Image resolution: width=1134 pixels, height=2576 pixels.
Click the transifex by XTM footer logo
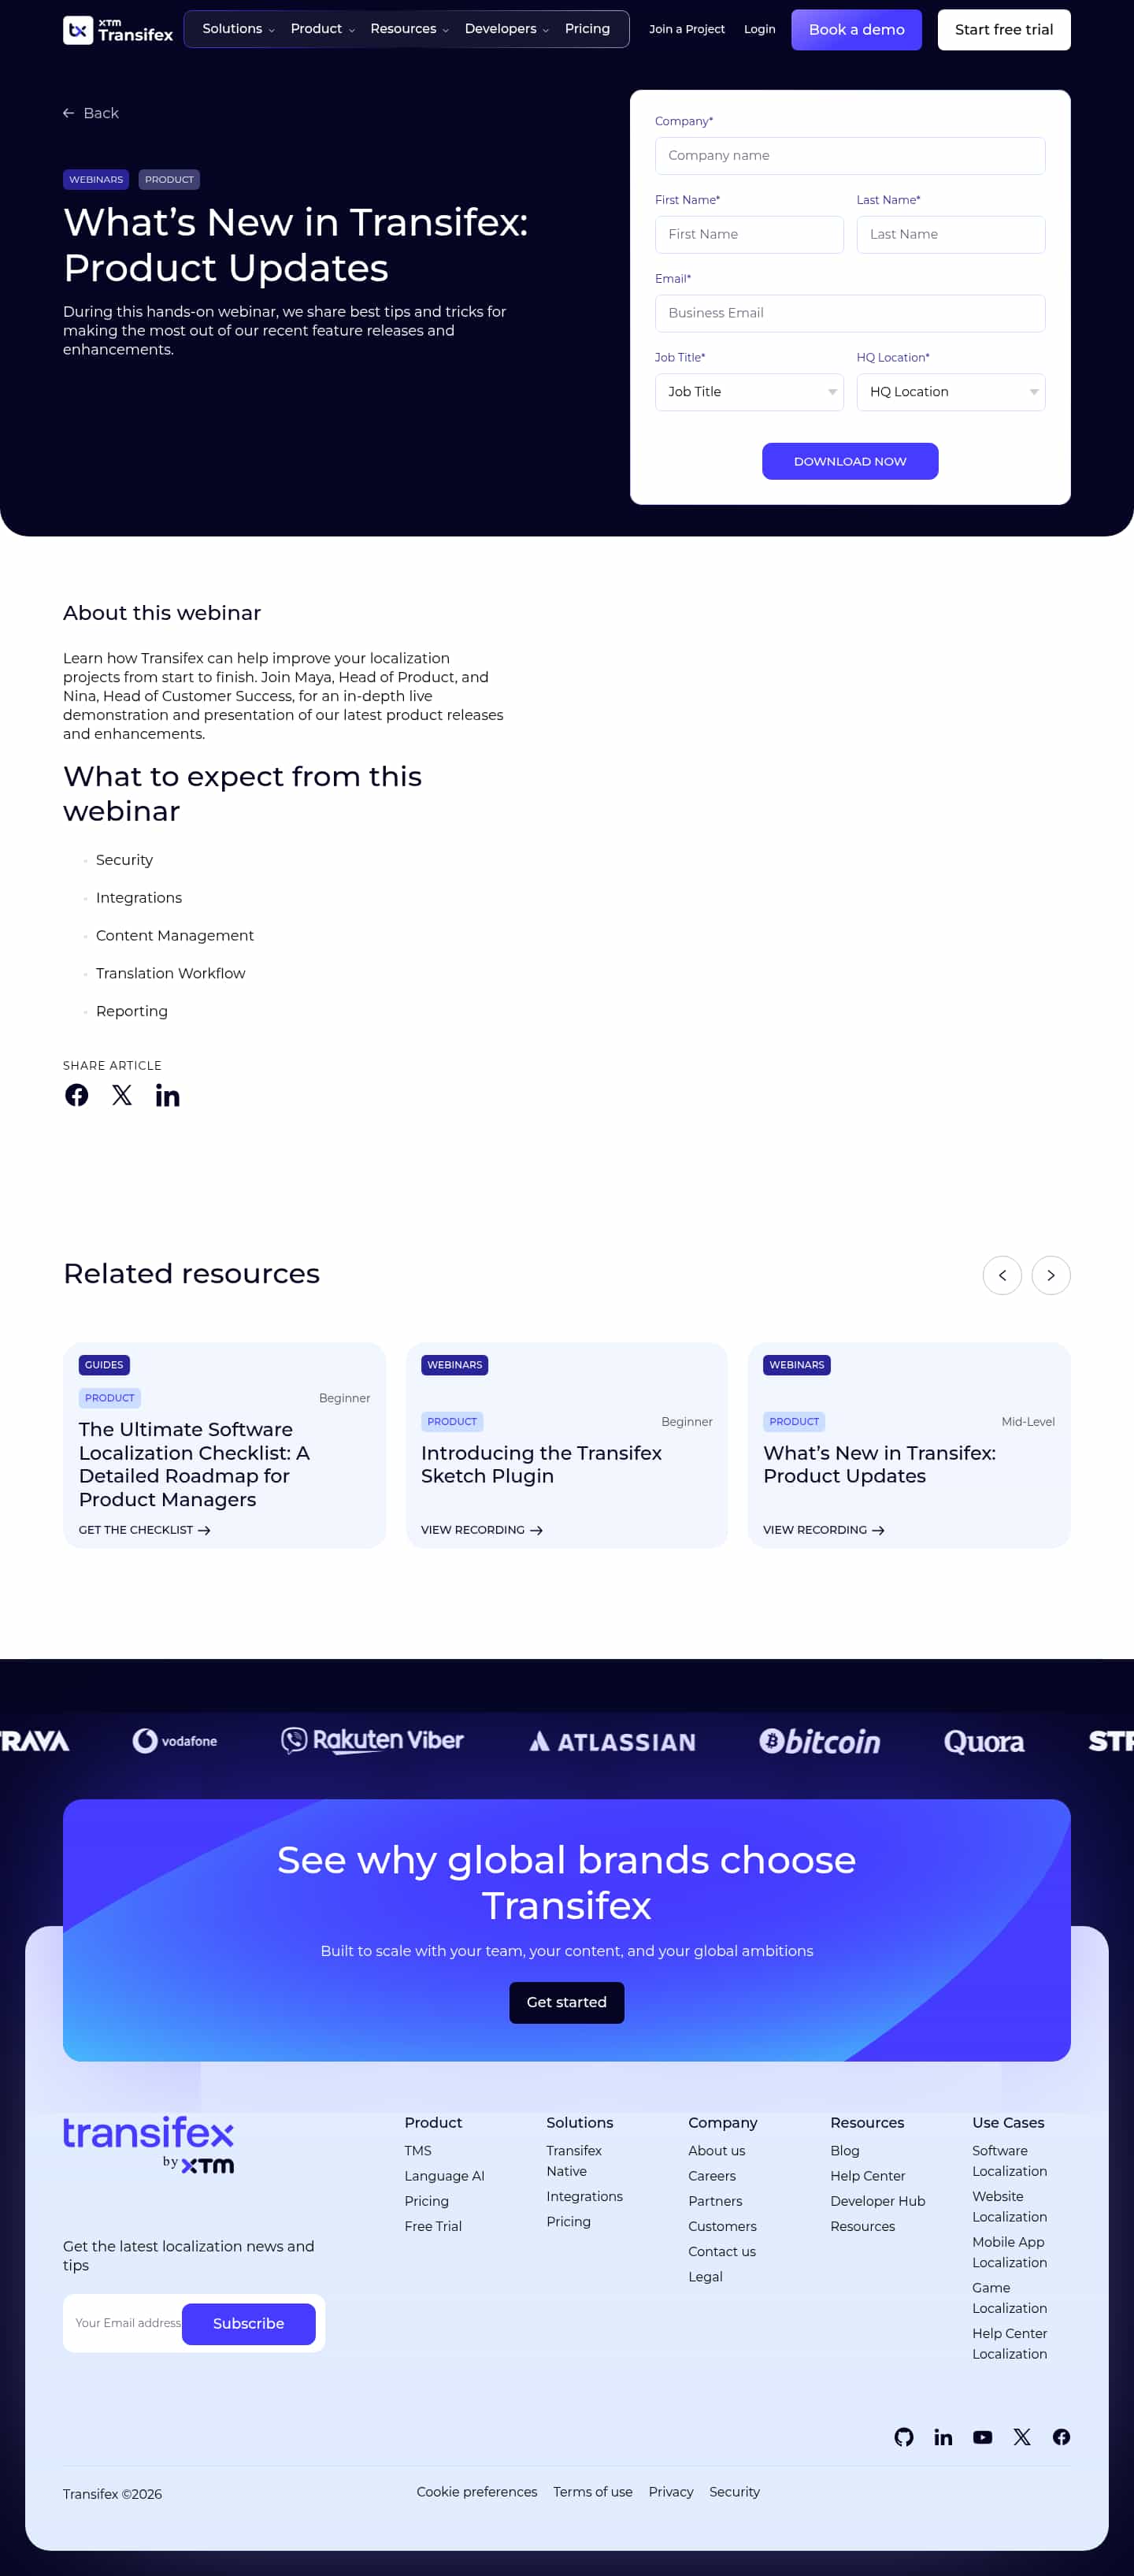[x=148, y=2144]
